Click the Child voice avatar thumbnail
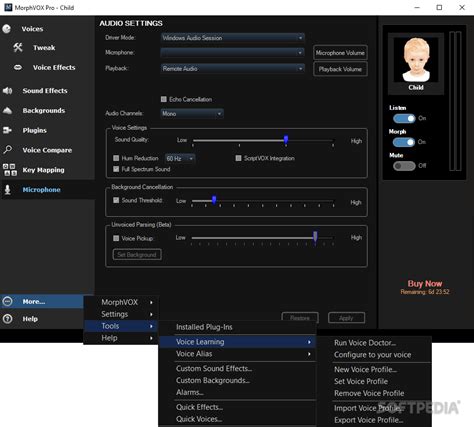This screenshot has height=427, width=474. coord(416,60)
